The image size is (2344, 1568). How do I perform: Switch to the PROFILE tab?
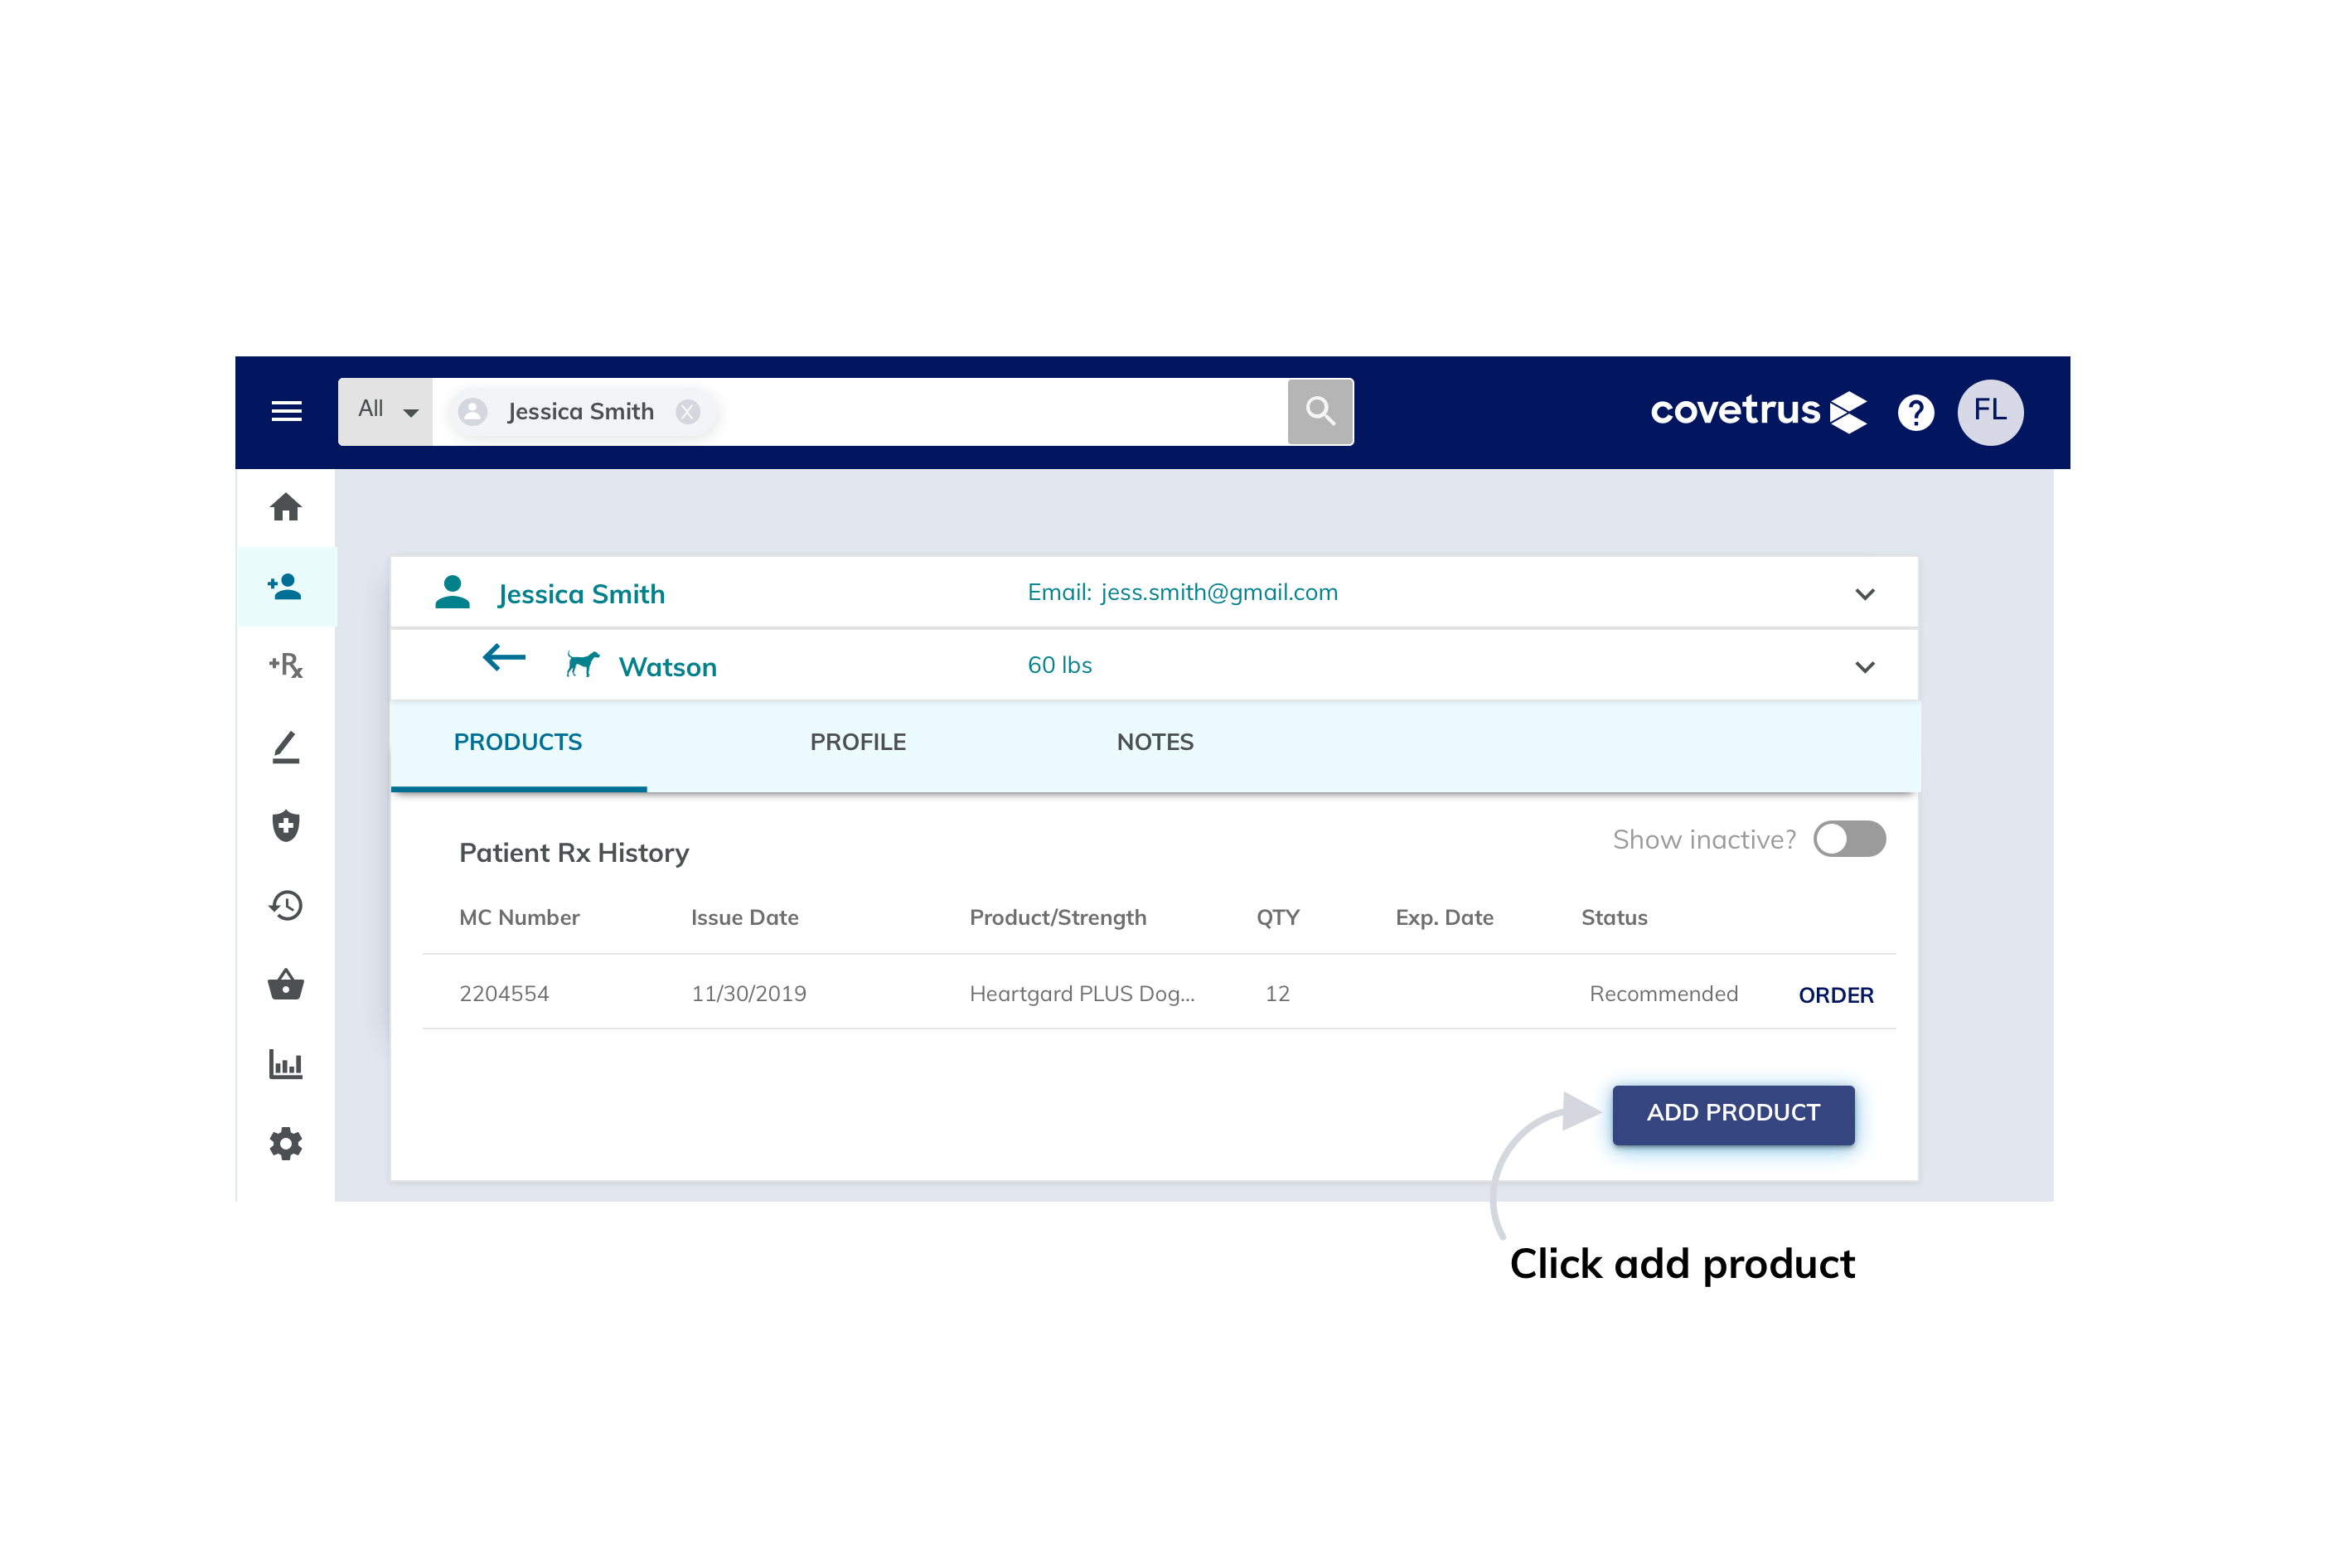(857, 742)
